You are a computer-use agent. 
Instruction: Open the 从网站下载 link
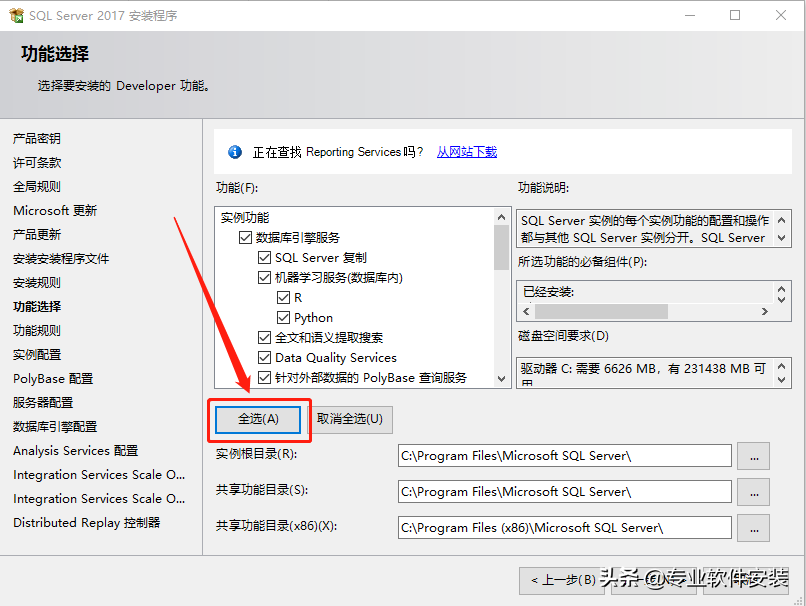[x=467, y=152]
